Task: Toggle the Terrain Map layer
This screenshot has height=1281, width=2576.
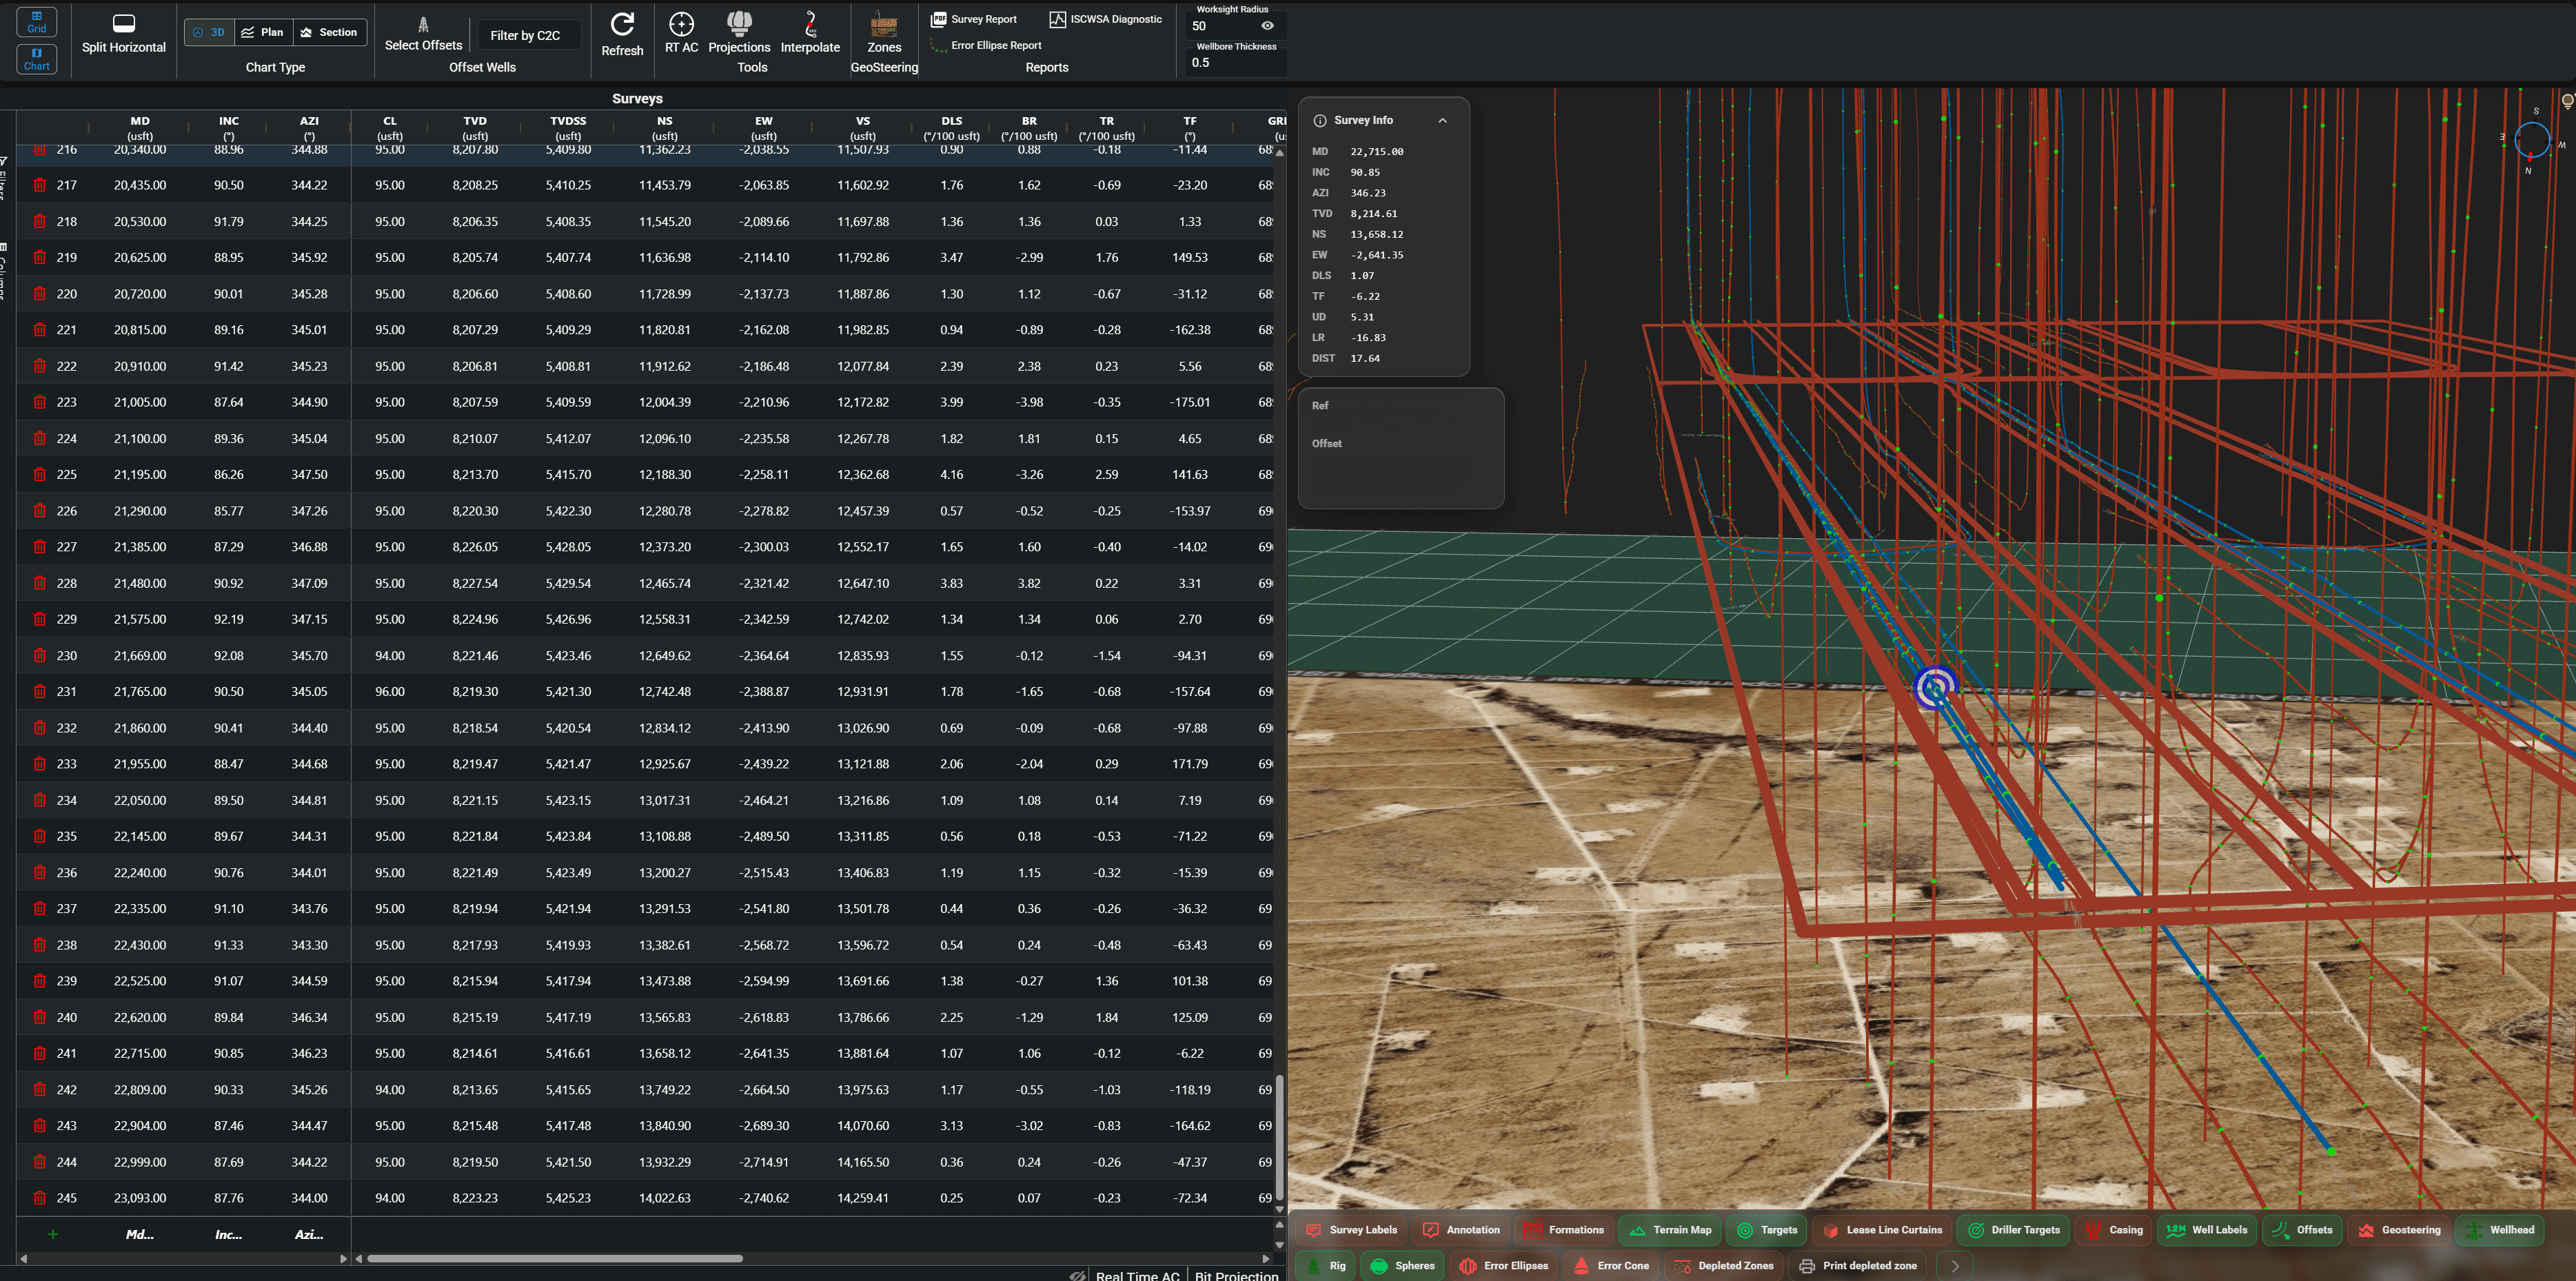Action: [x=1670, y=1230]
